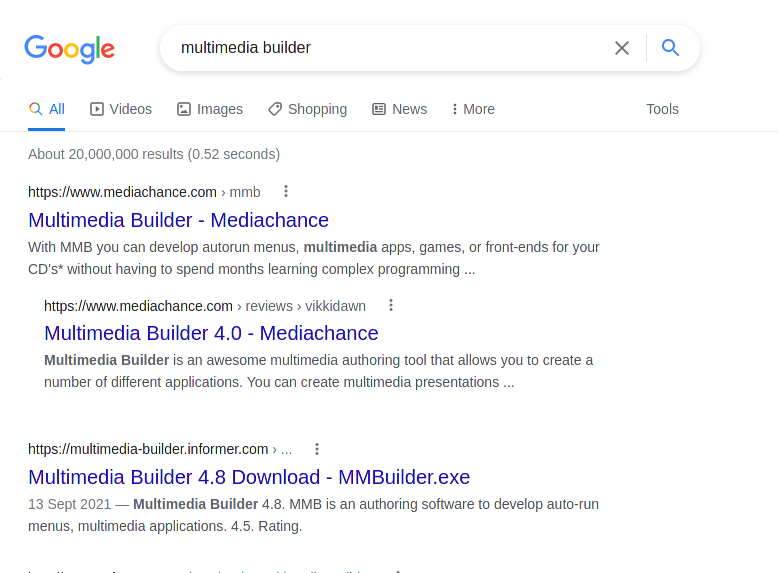
Task: Click the snippet mentioning awesome multimedia authoring tool
Action: pyautogui.click(x=318, y=371)
